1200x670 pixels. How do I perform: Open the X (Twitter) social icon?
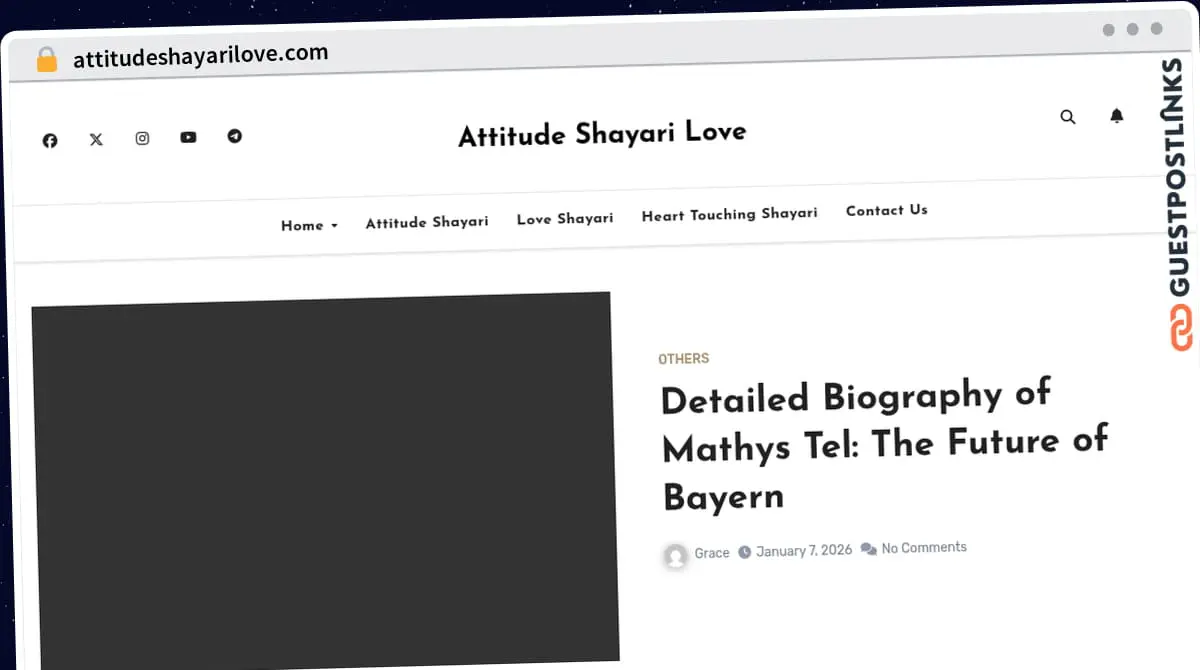pos(96,139)
